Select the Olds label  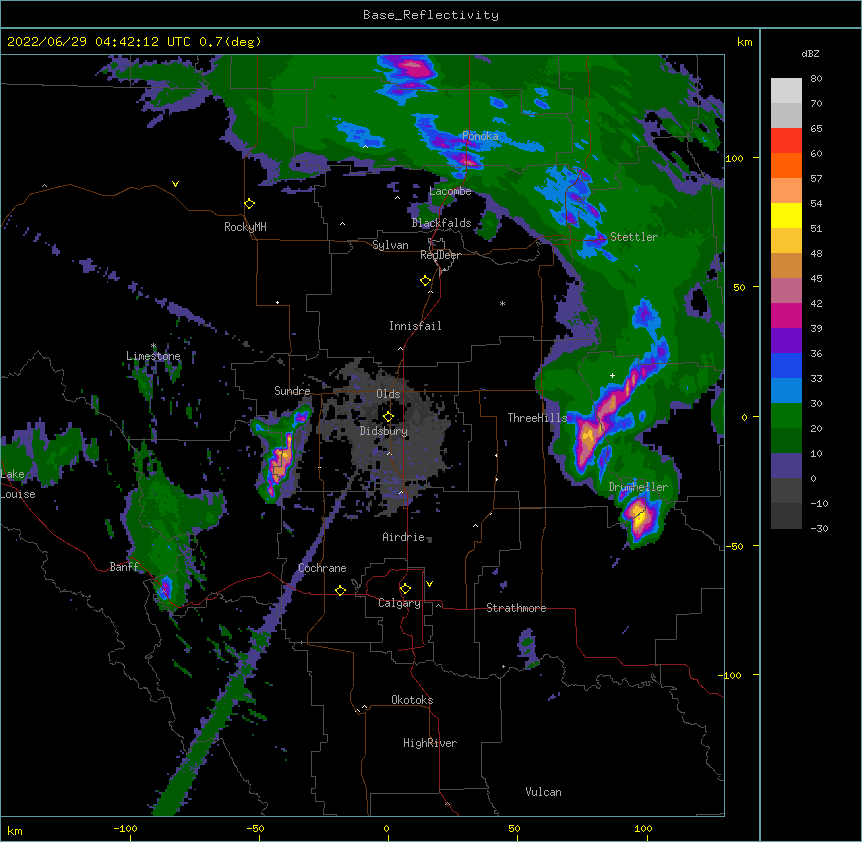coord(388,394)
